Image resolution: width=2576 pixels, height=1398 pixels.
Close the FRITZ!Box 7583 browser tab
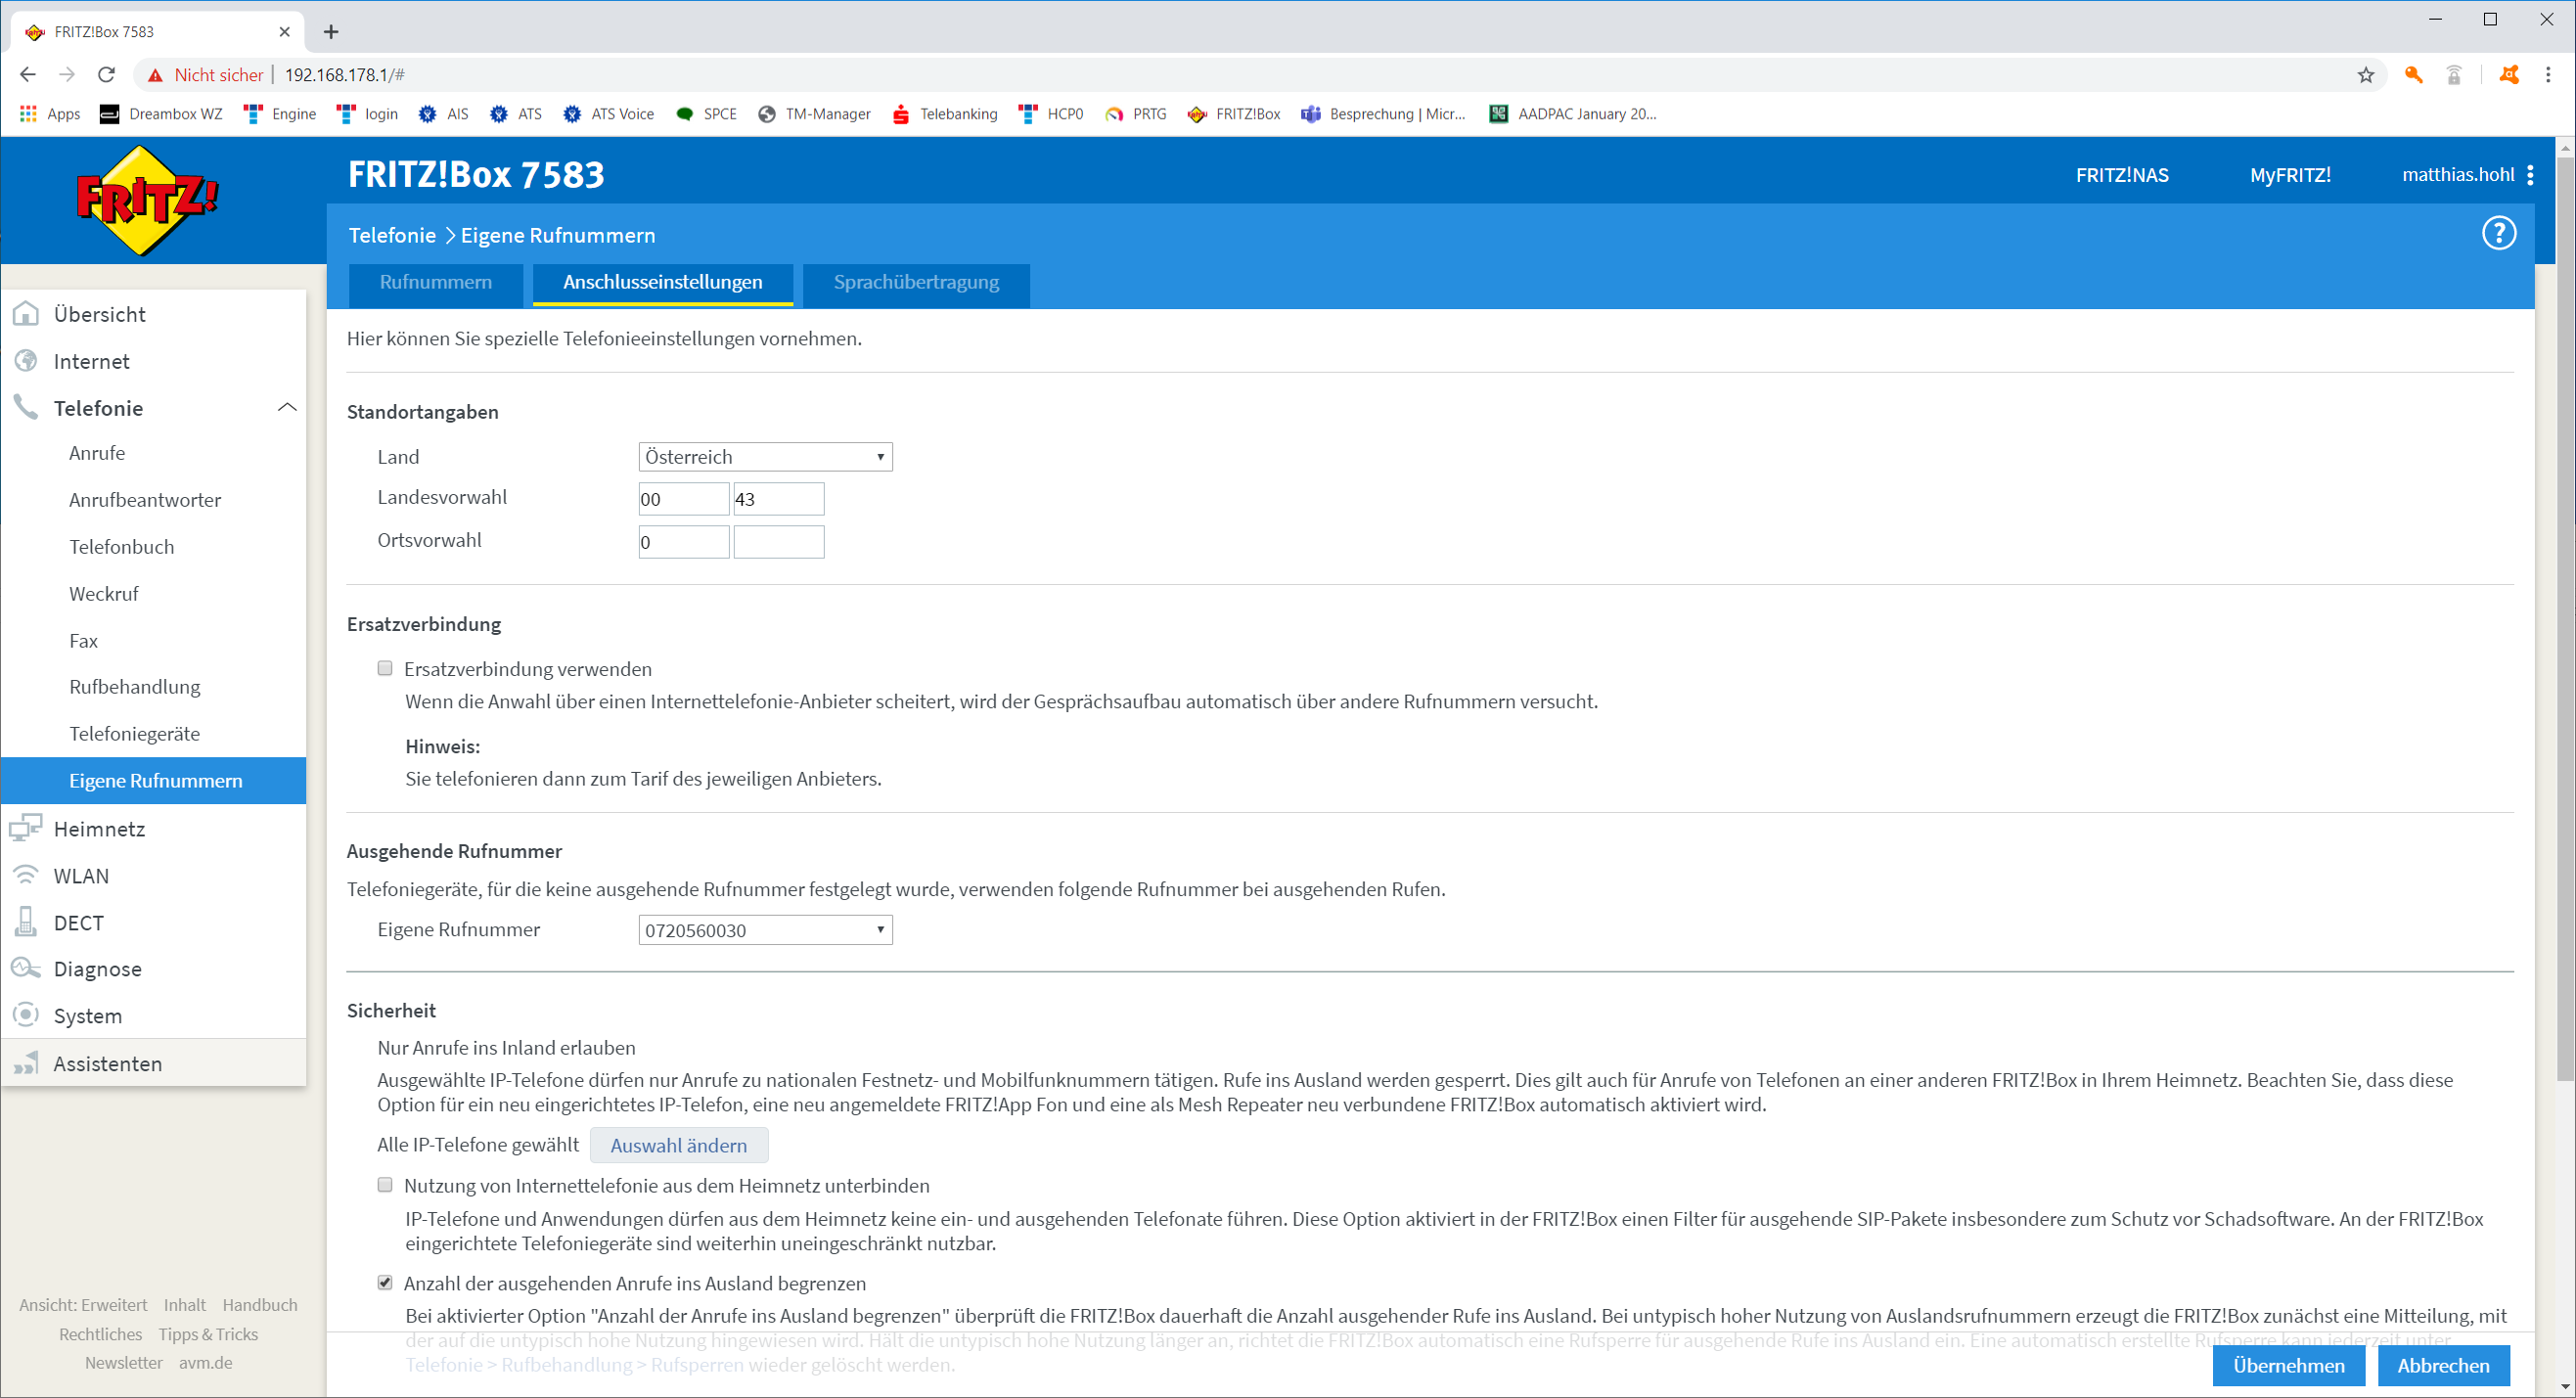click(285, 32)
